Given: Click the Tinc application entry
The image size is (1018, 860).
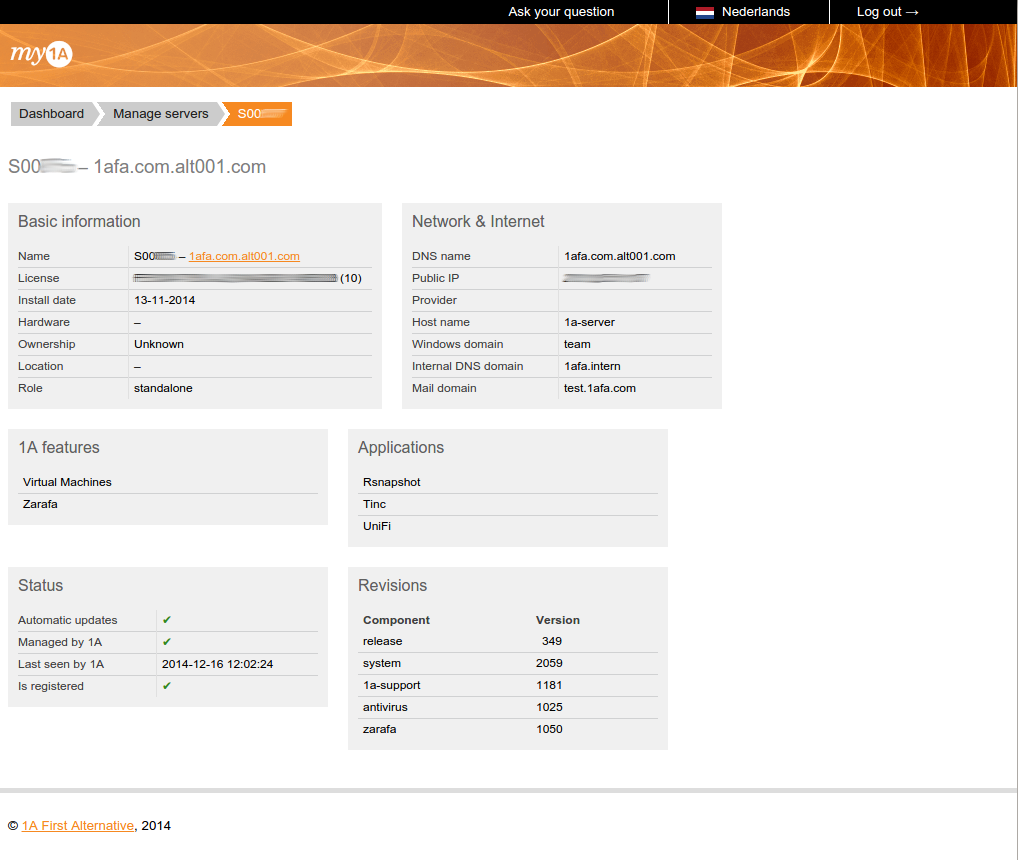Looking at the screenshot, I should [374, 504].
